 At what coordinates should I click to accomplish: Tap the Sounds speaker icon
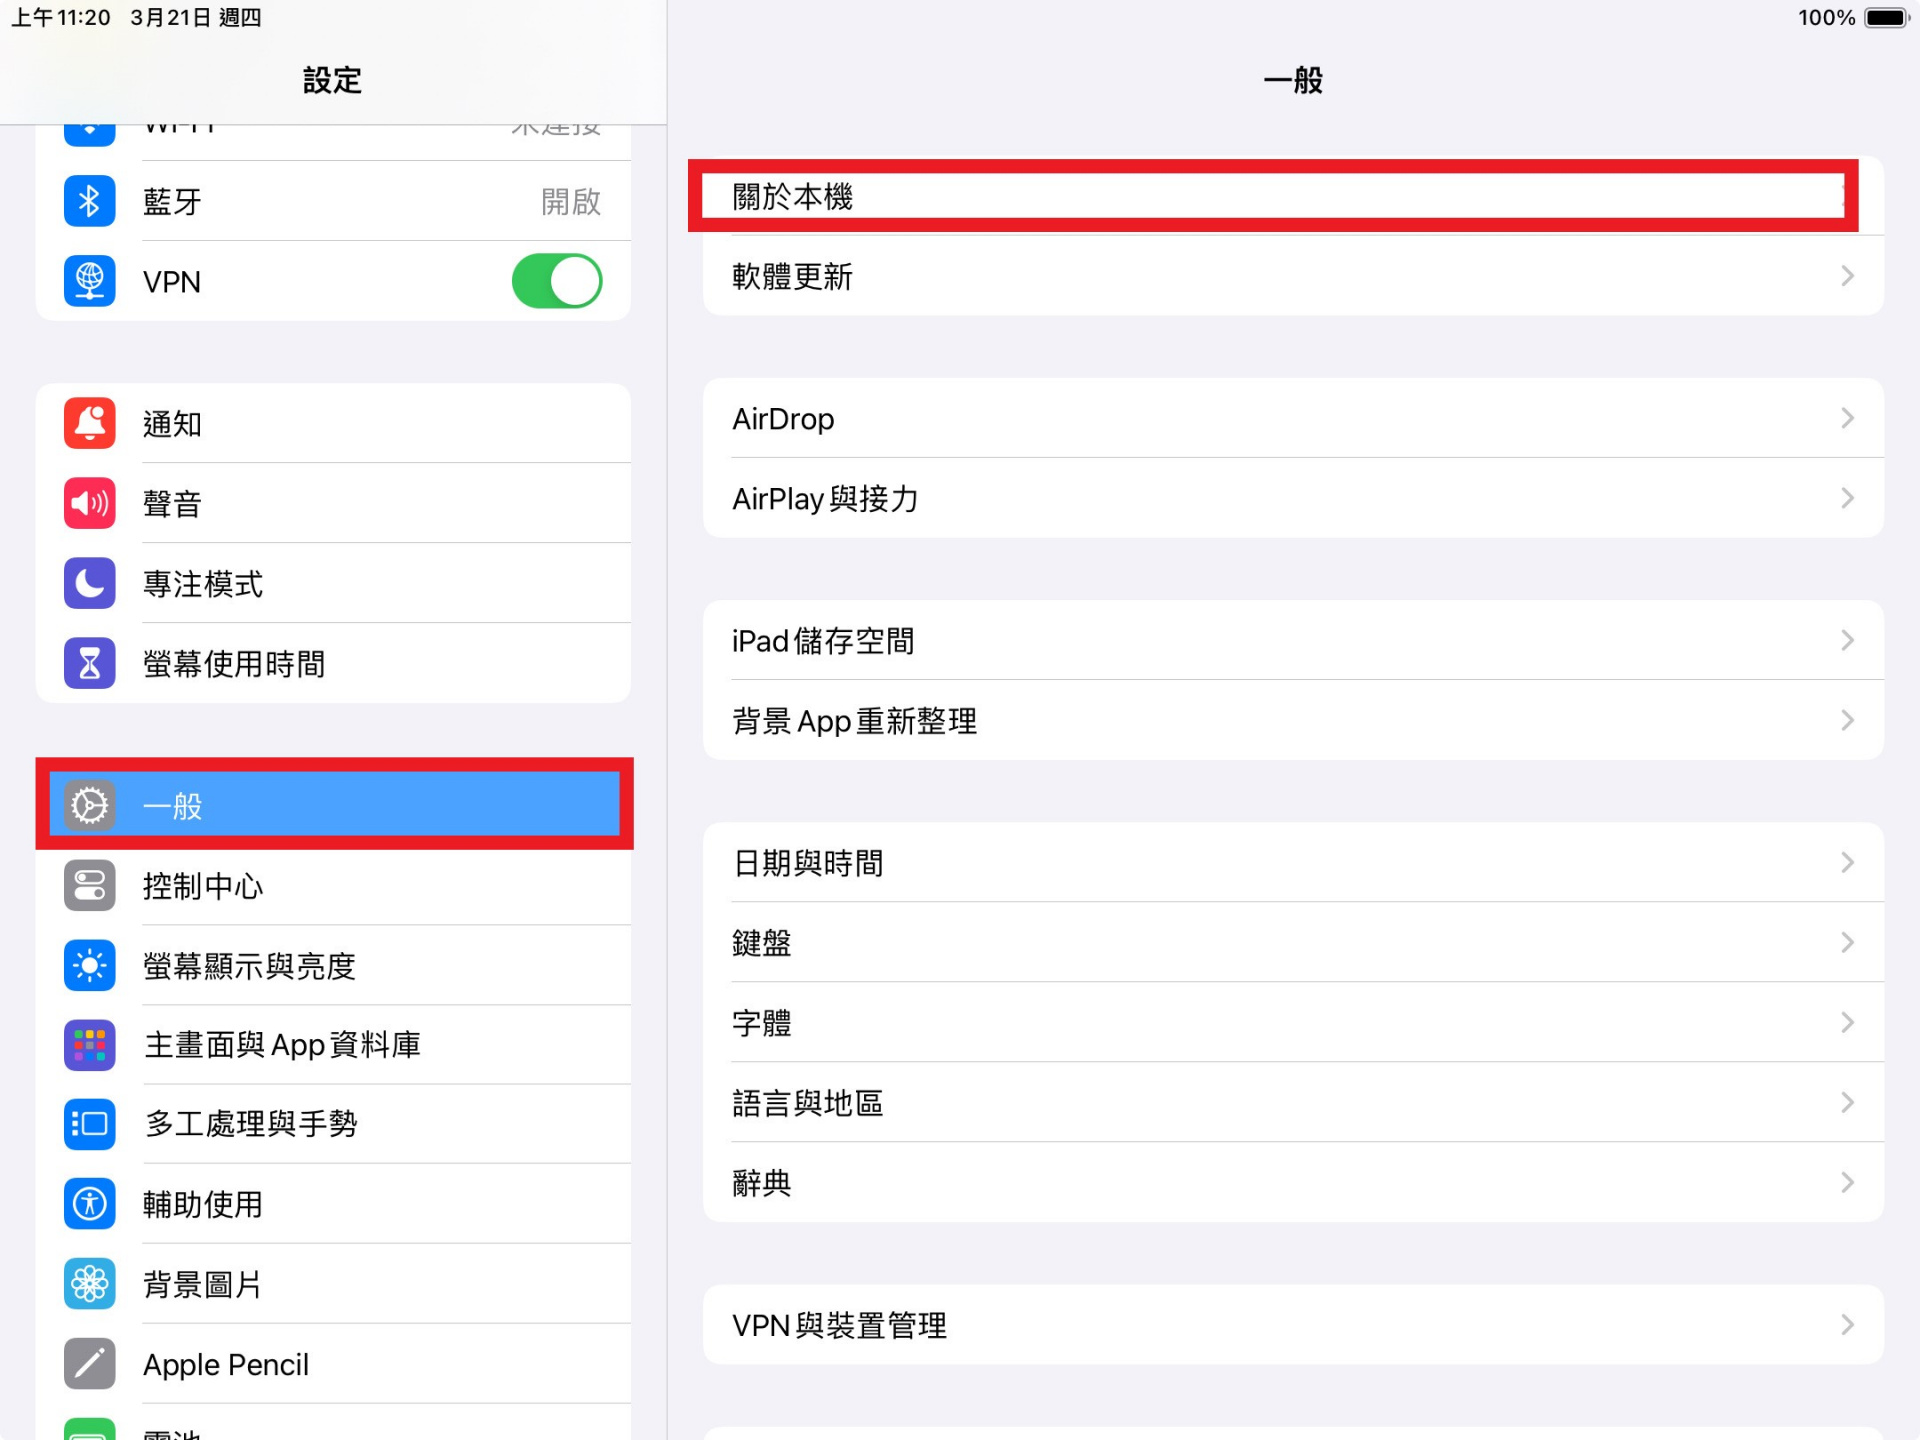point(89,503)
